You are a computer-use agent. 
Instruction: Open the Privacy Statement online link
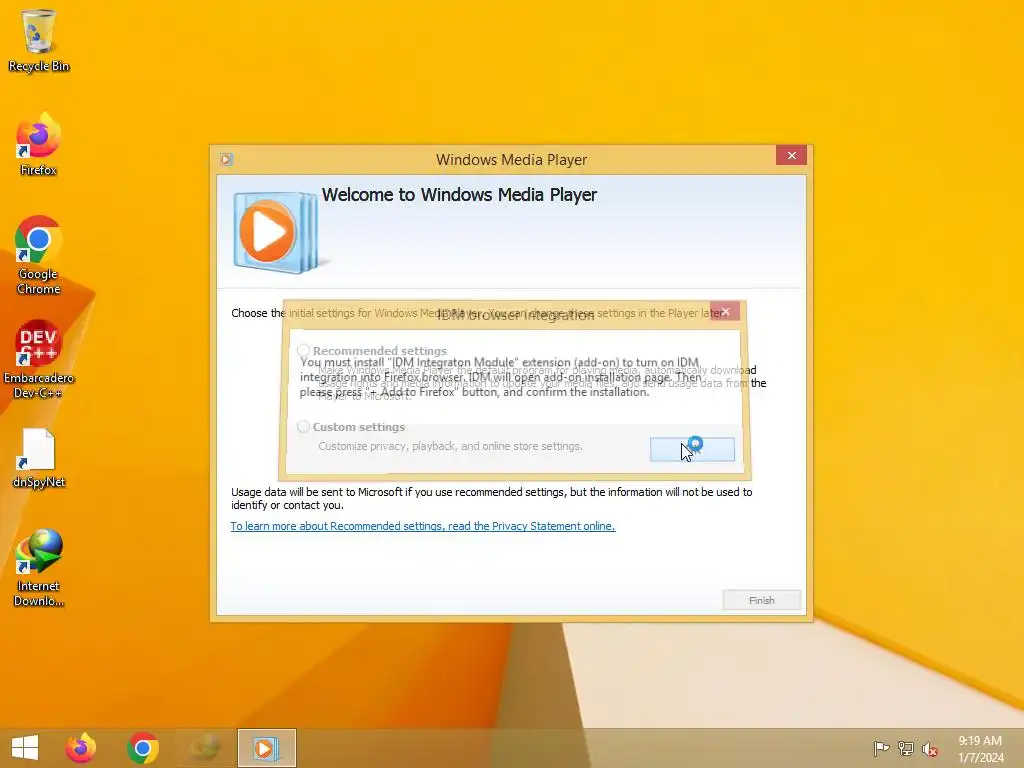point(423,526)
